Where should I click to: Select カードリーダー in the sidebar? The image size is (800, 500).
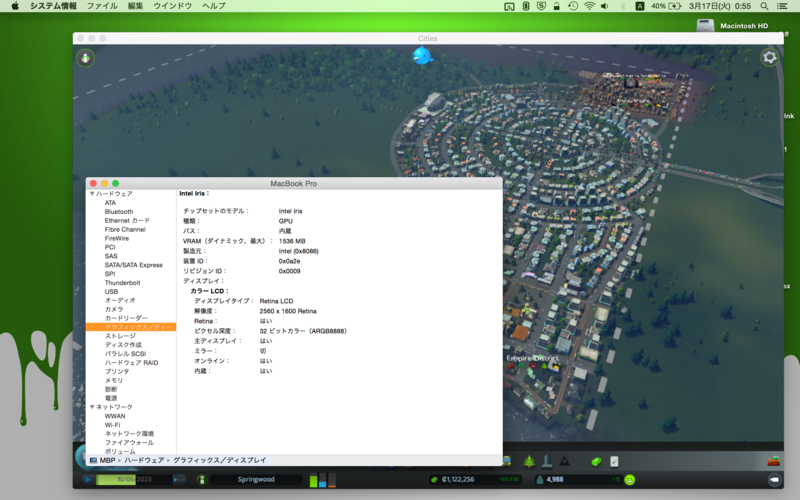(x=126, y=318)
